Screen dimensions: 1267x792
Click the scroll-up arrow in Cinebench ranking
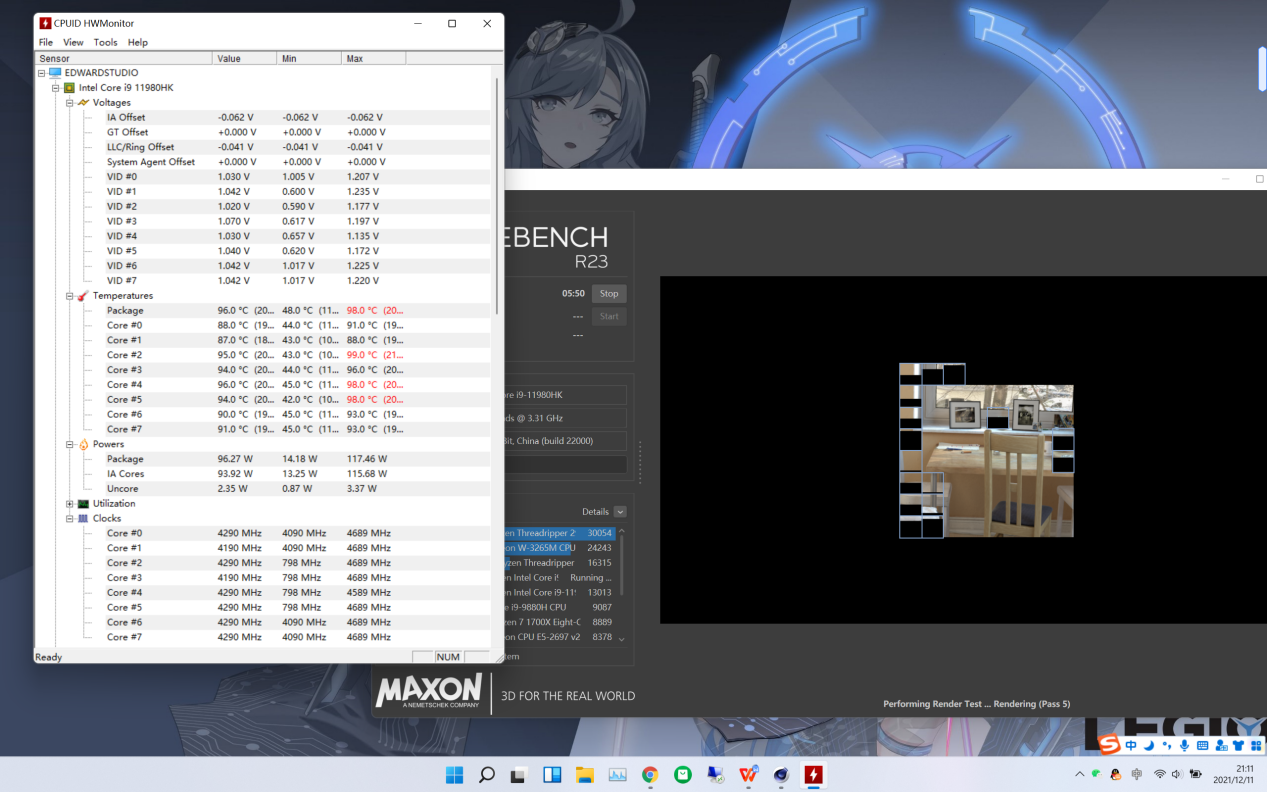tap(621, 532)
